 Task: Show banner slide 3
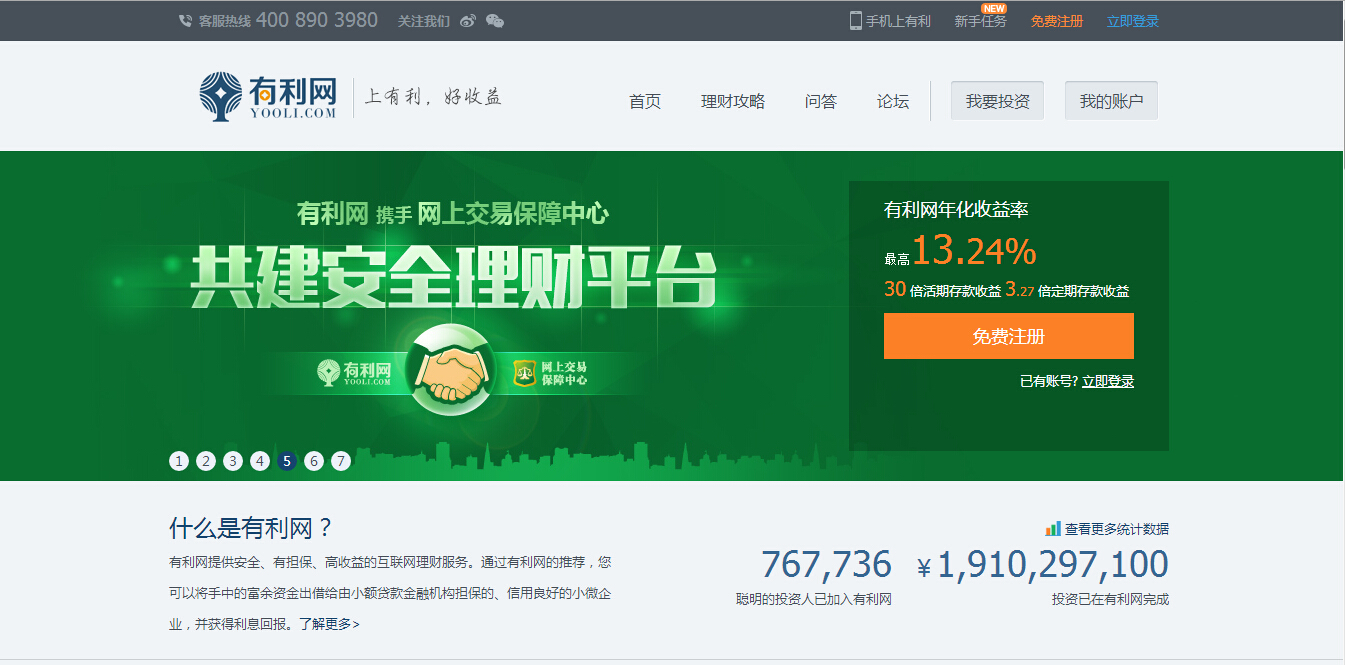(x=233, y=461)
